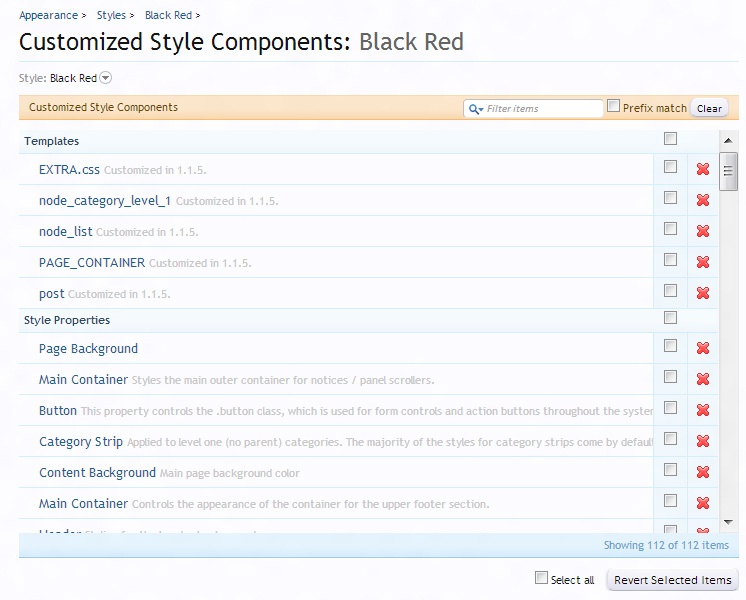This screenshot has width=746, height=600.
Task: Open Main Container notices property link
Action: 83,380
